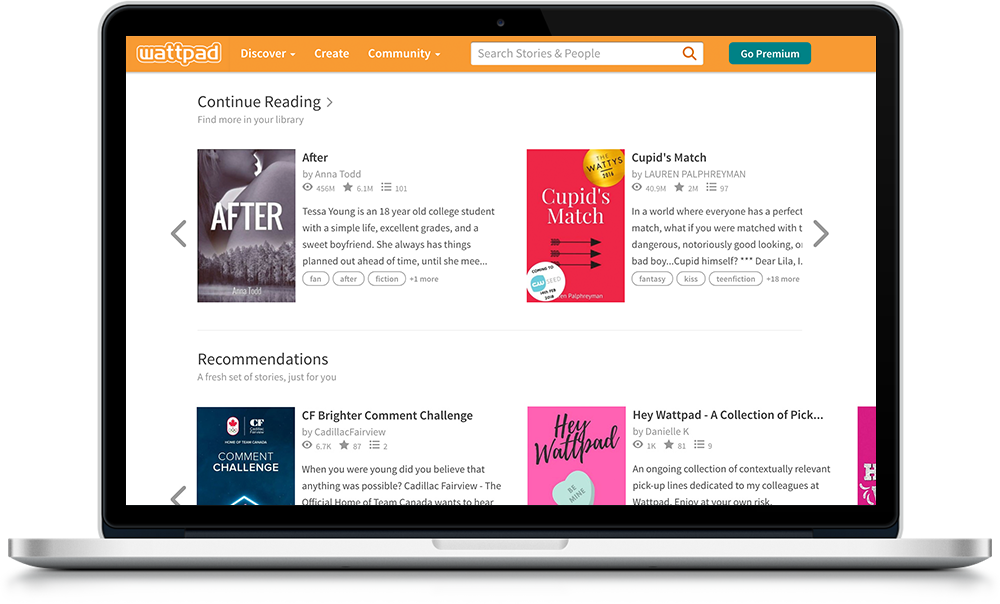Click the Go Premium button

point(769,52)
